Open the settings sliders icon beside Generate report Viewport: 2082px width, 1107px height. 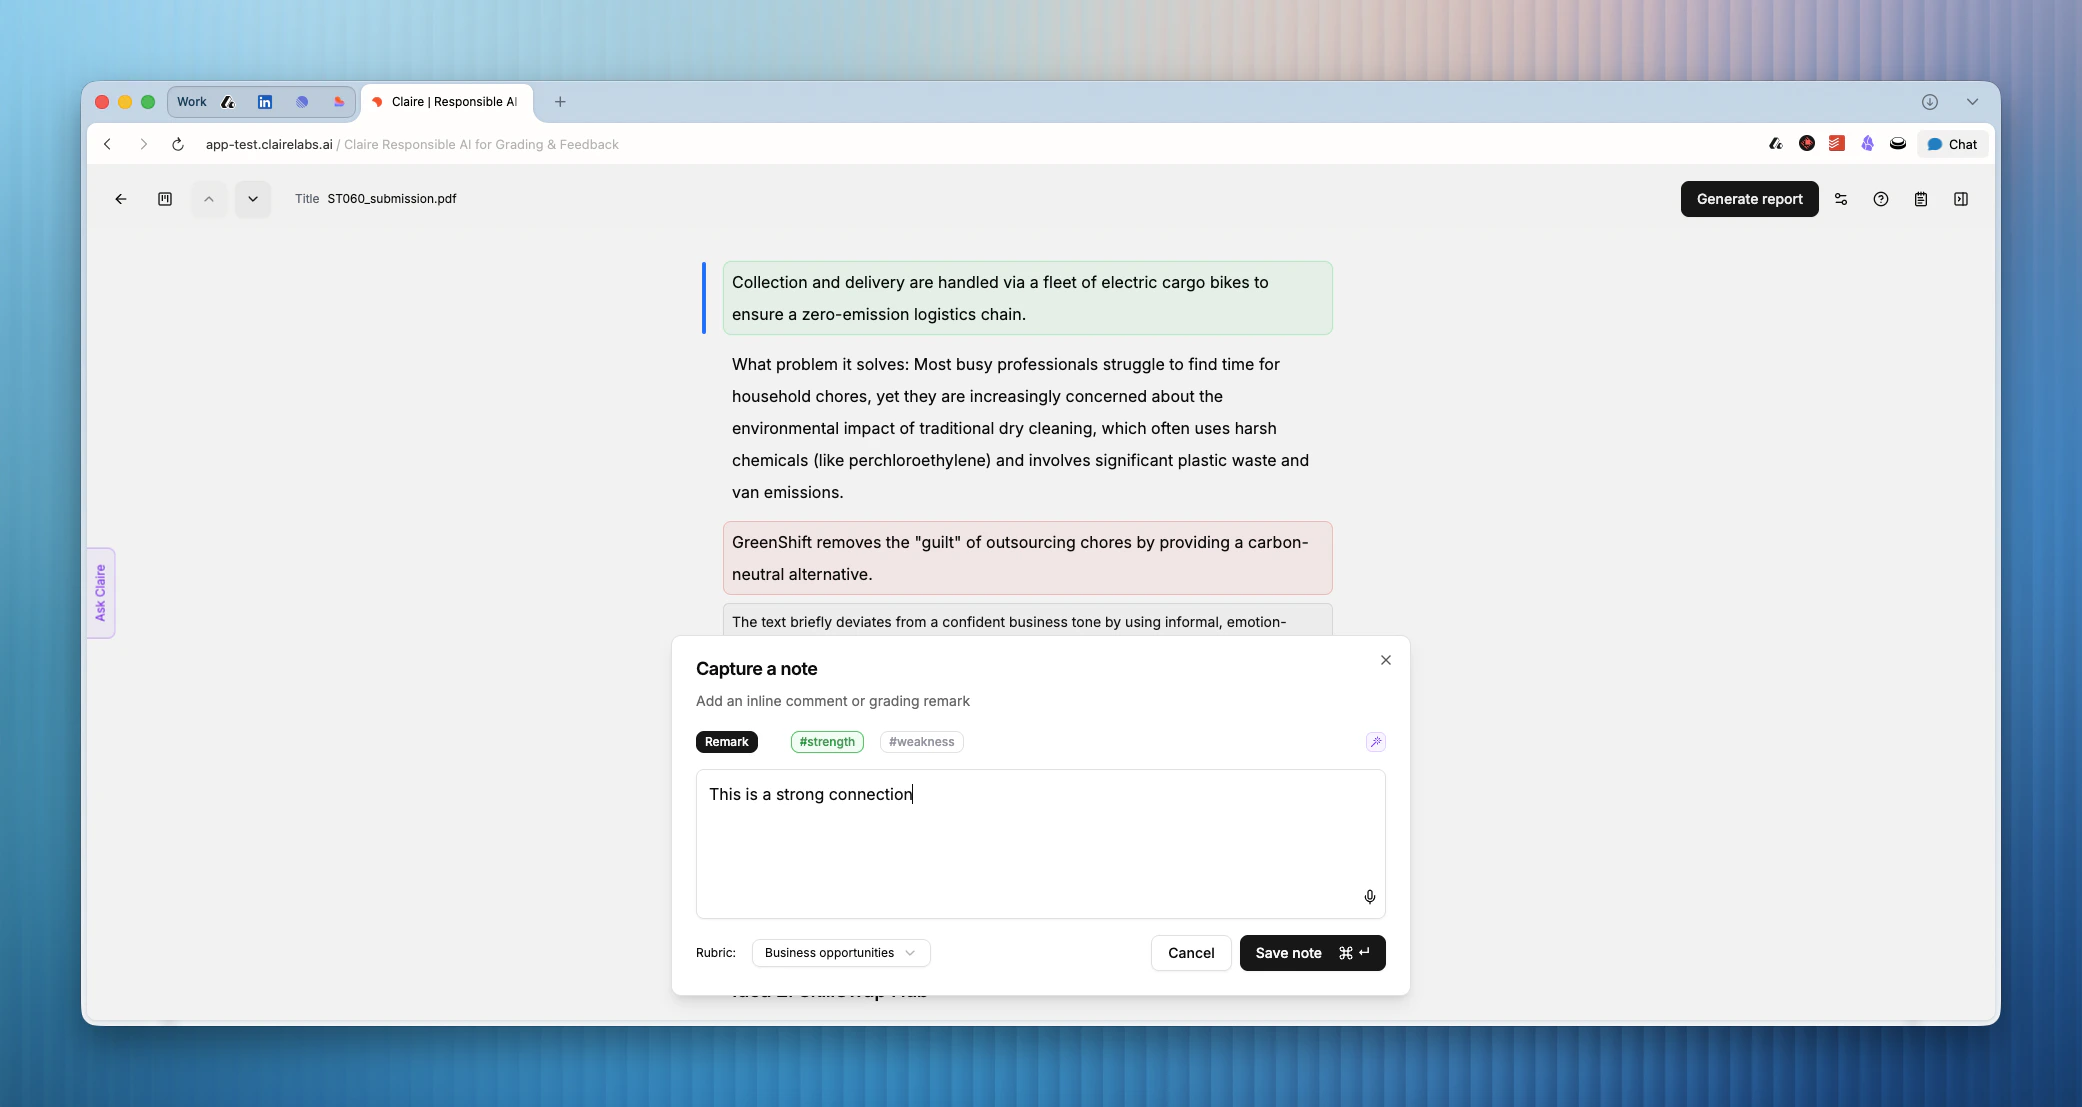pyautogui.click(x=1840, y=199)
